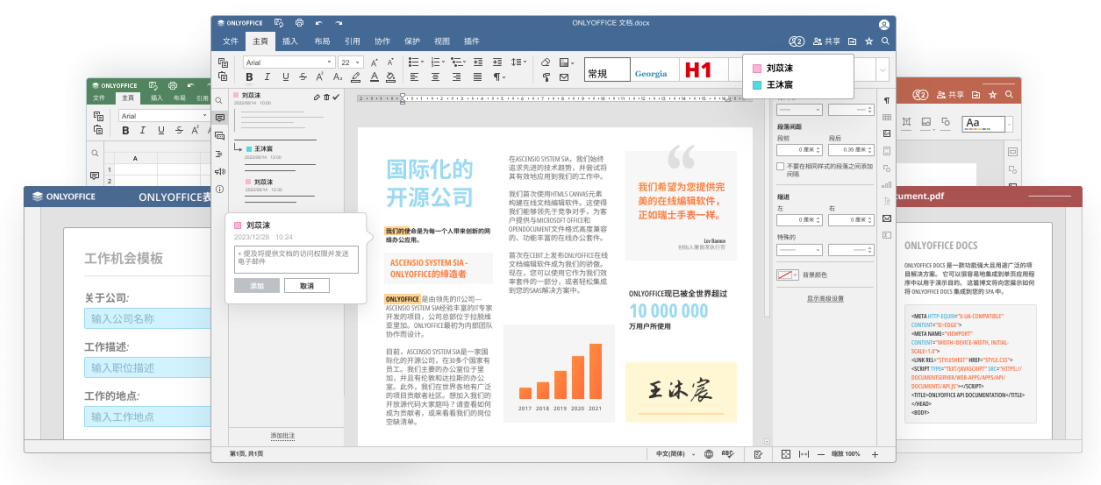Open the About info icon in left sidebar

click(x=220, y=189)
